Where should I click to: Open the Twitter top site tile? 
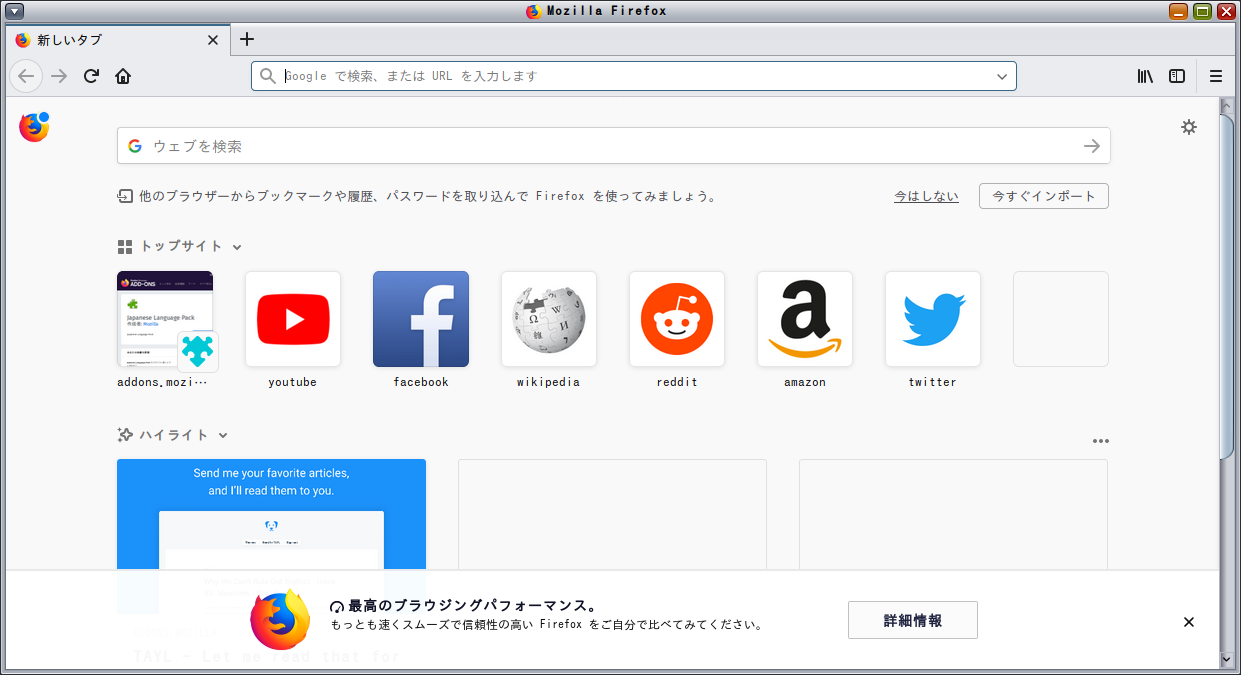coord(933,319)
